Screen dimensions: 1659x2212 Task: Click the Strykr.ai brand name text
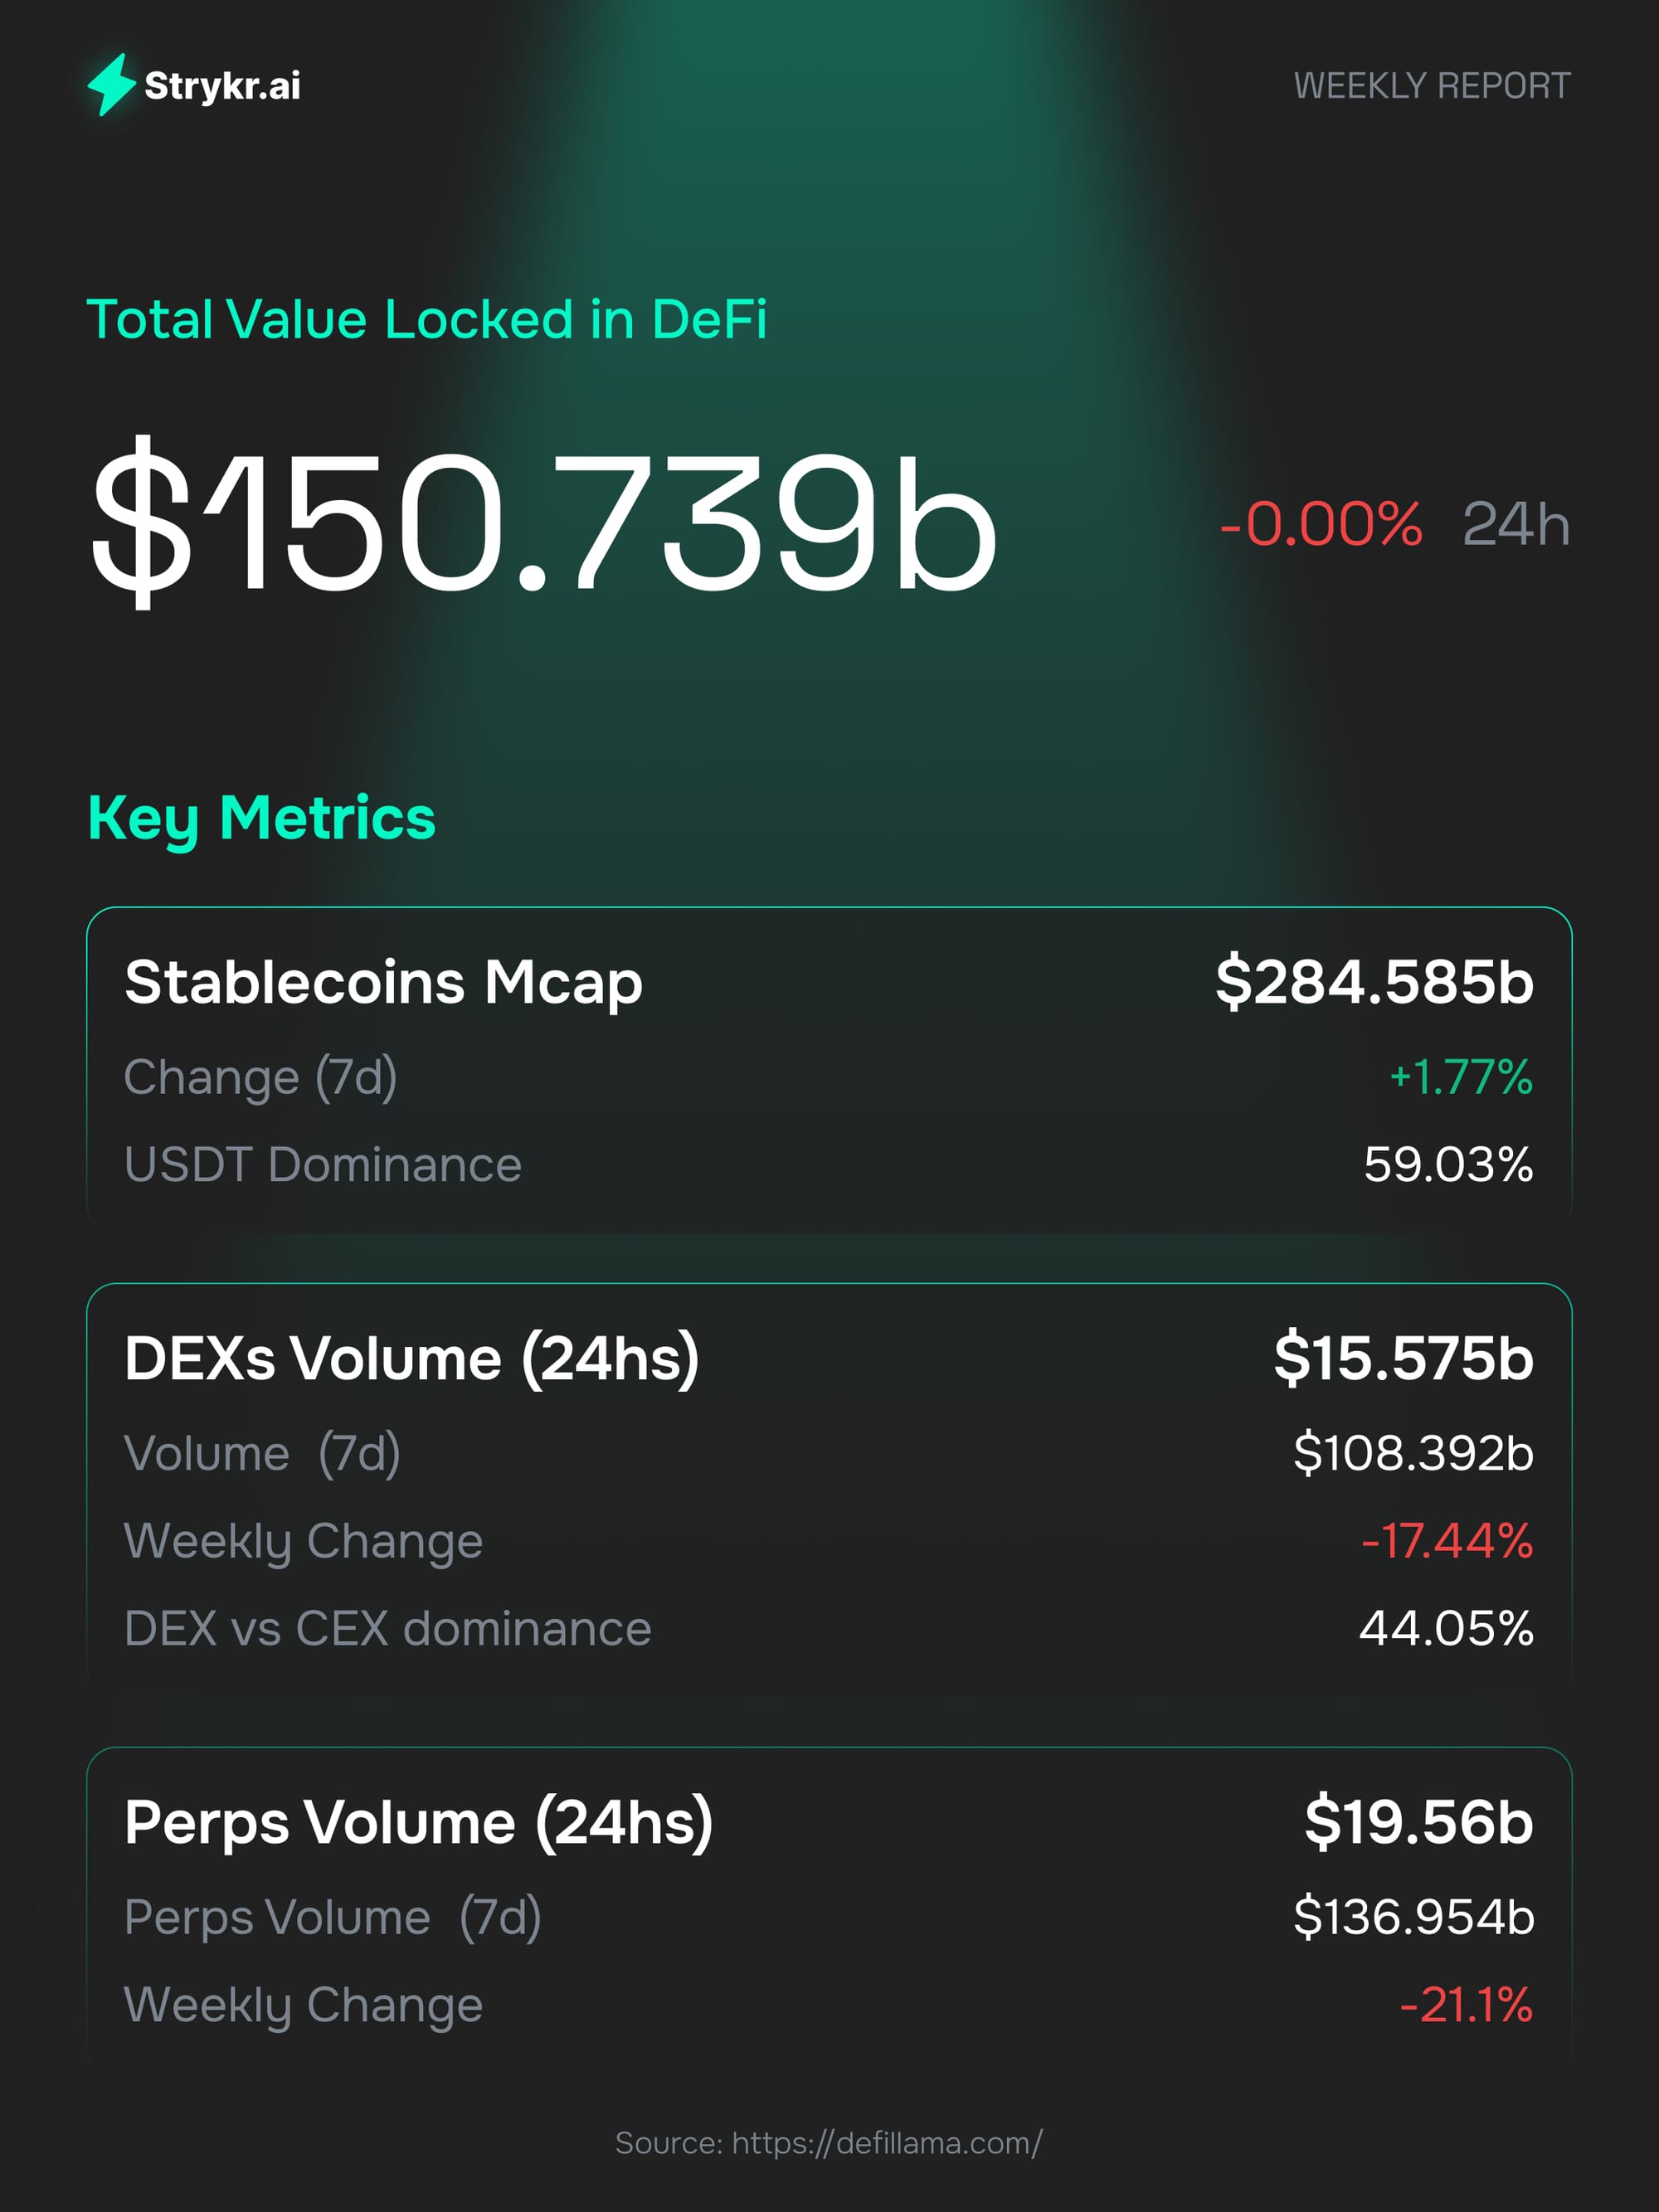click(222, 86)
